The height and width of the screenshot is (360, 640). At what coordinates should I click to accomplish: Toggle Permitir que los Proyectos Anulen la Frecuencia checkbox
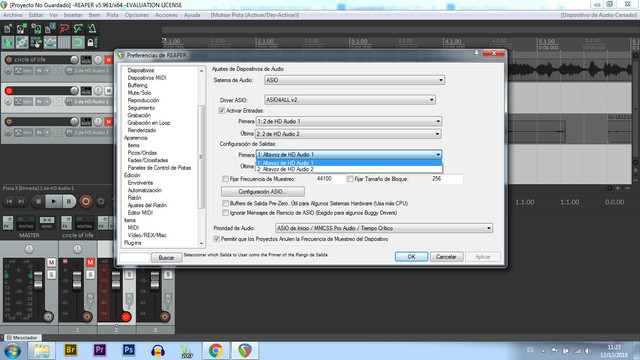pyautogui.click(x=217, y=239)
